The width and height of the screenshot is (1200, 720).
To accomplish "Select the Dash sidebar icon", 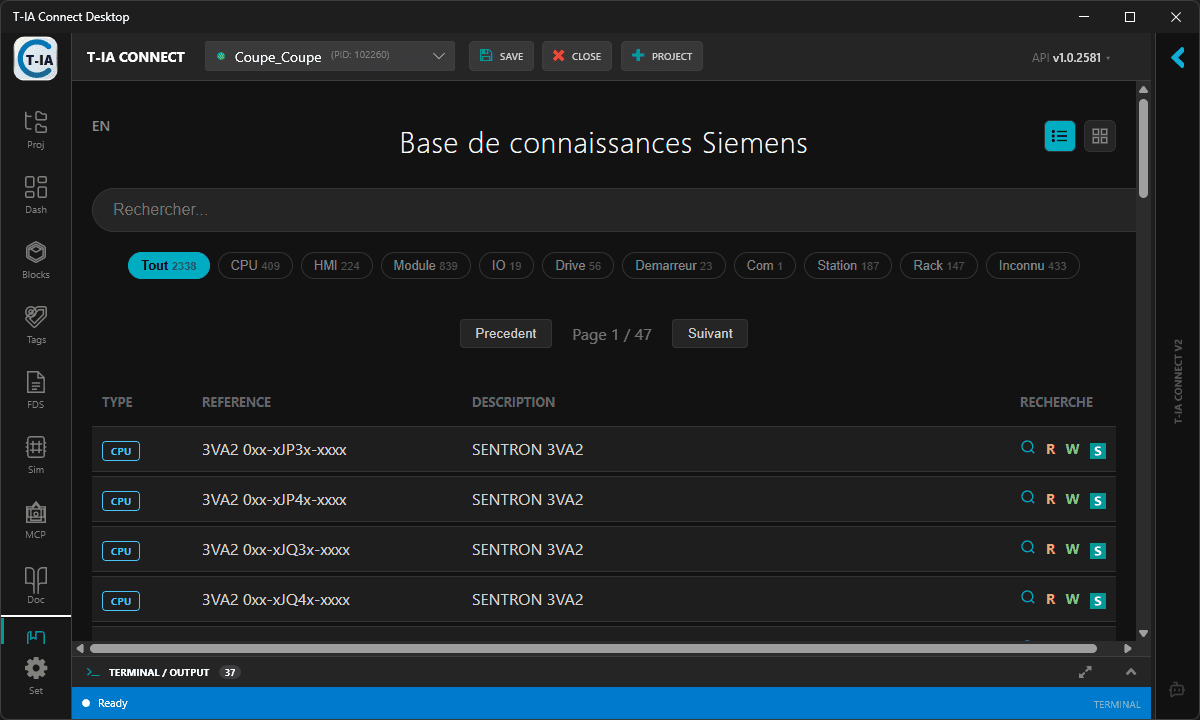I will 35,194.
